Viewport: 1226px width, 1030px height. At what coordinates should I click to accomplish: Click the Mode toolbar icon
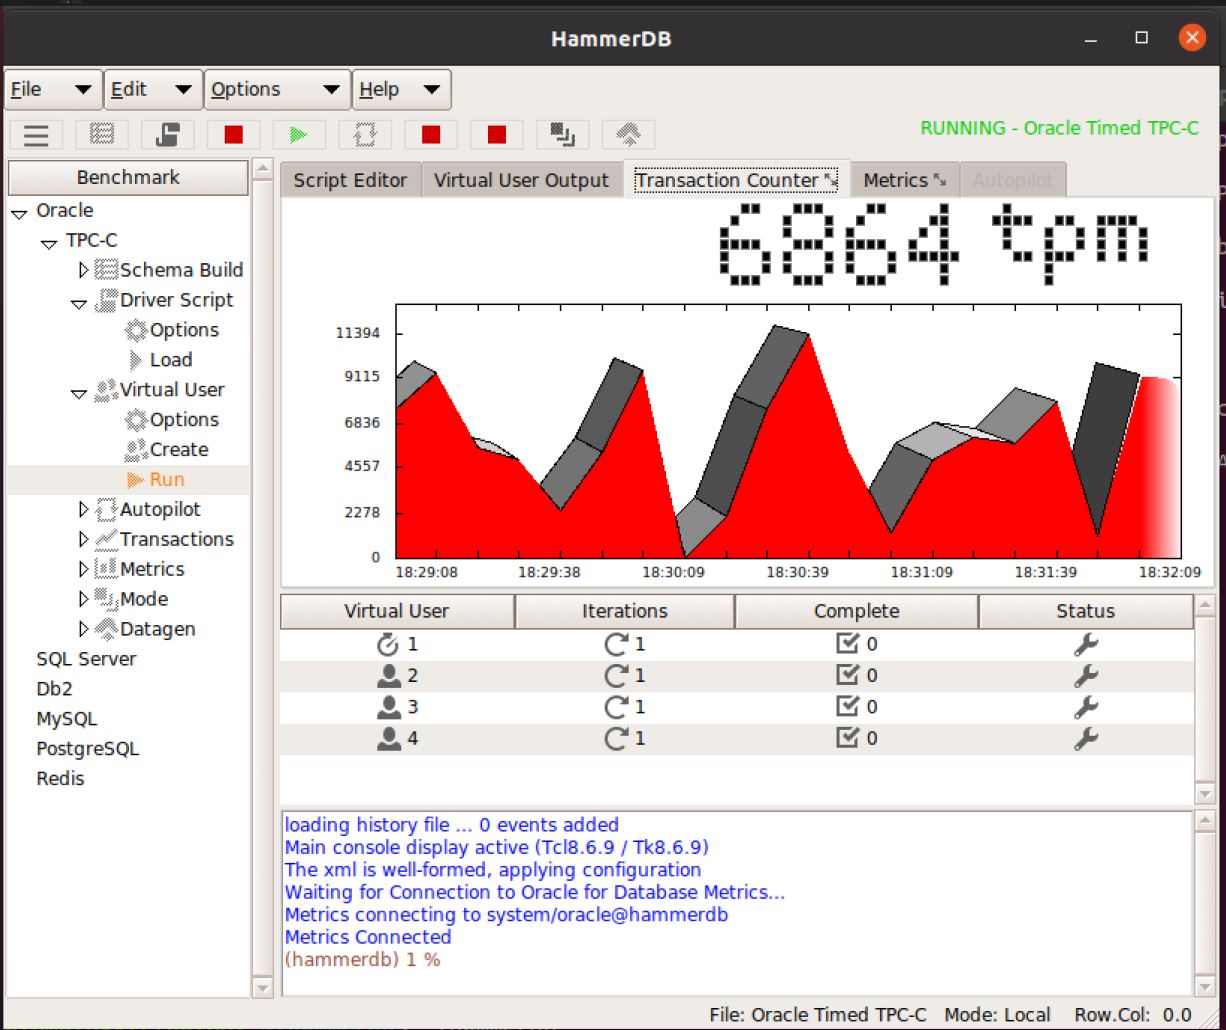pyautogui.click(x=562, y=135)
